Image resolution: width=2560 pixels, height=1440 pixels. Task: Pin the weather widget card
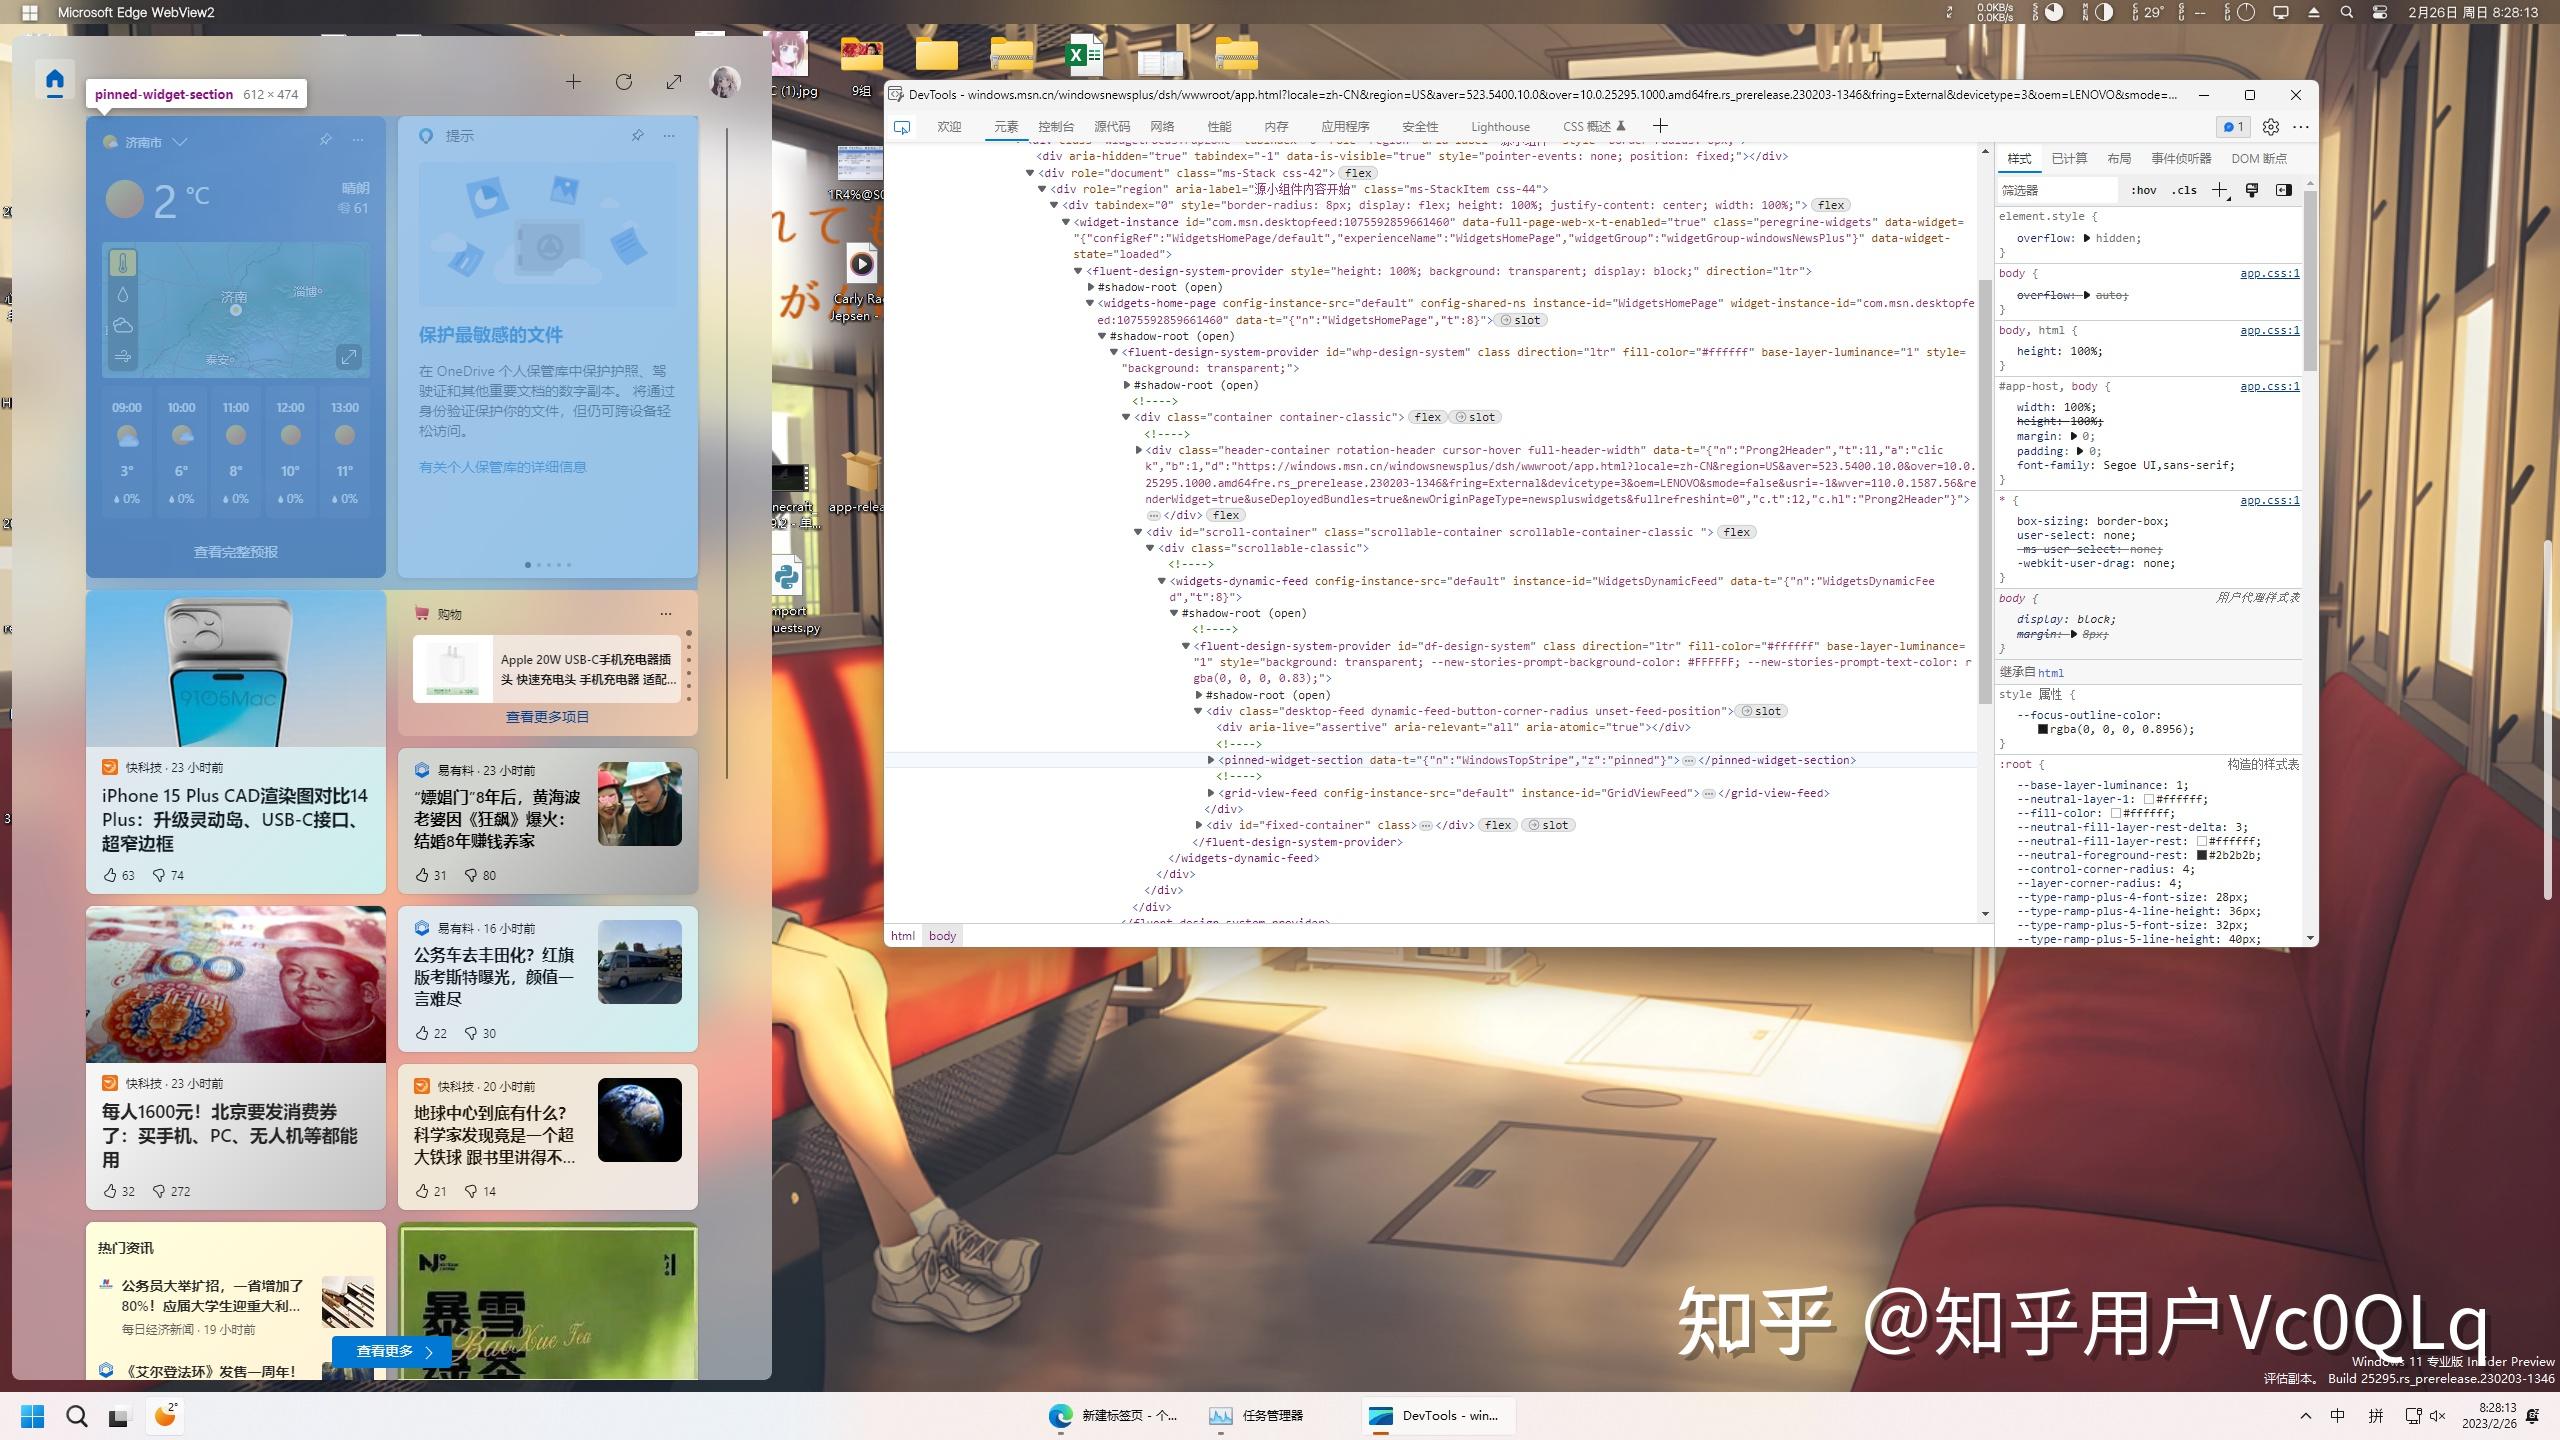pos(325,140)
